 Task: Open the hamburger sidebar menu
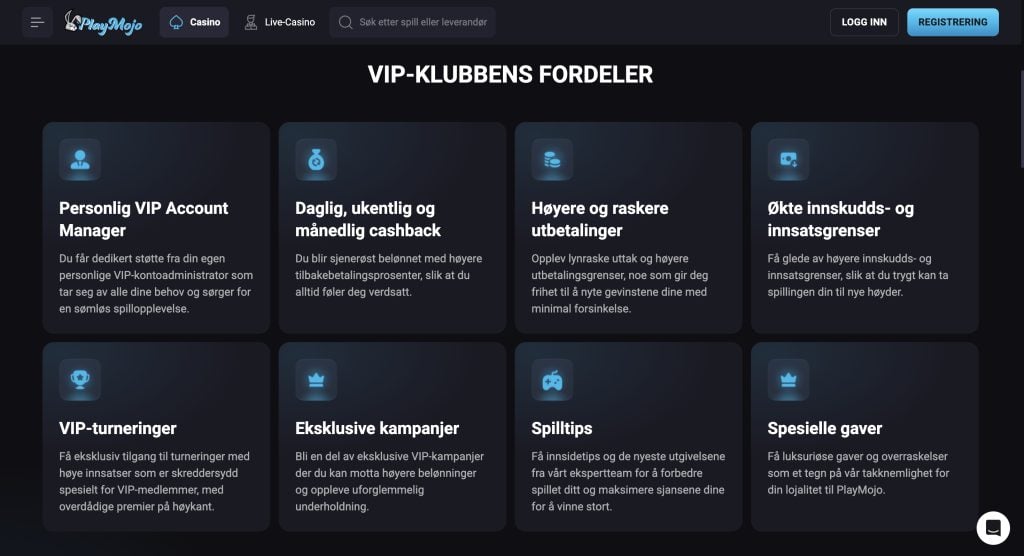coord(38,22)
